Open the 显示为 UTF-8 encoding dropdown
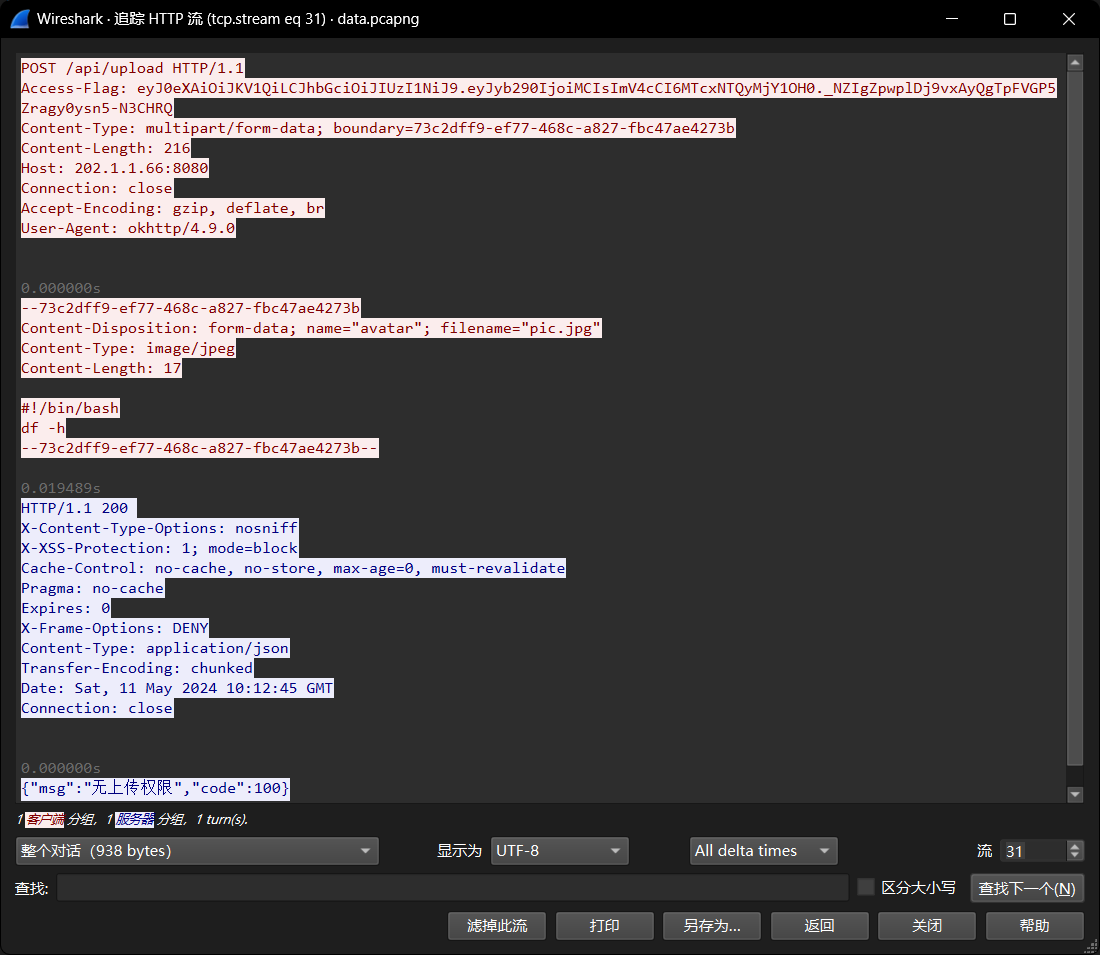This screenshot has height=955, width=1100. point(559,850)
